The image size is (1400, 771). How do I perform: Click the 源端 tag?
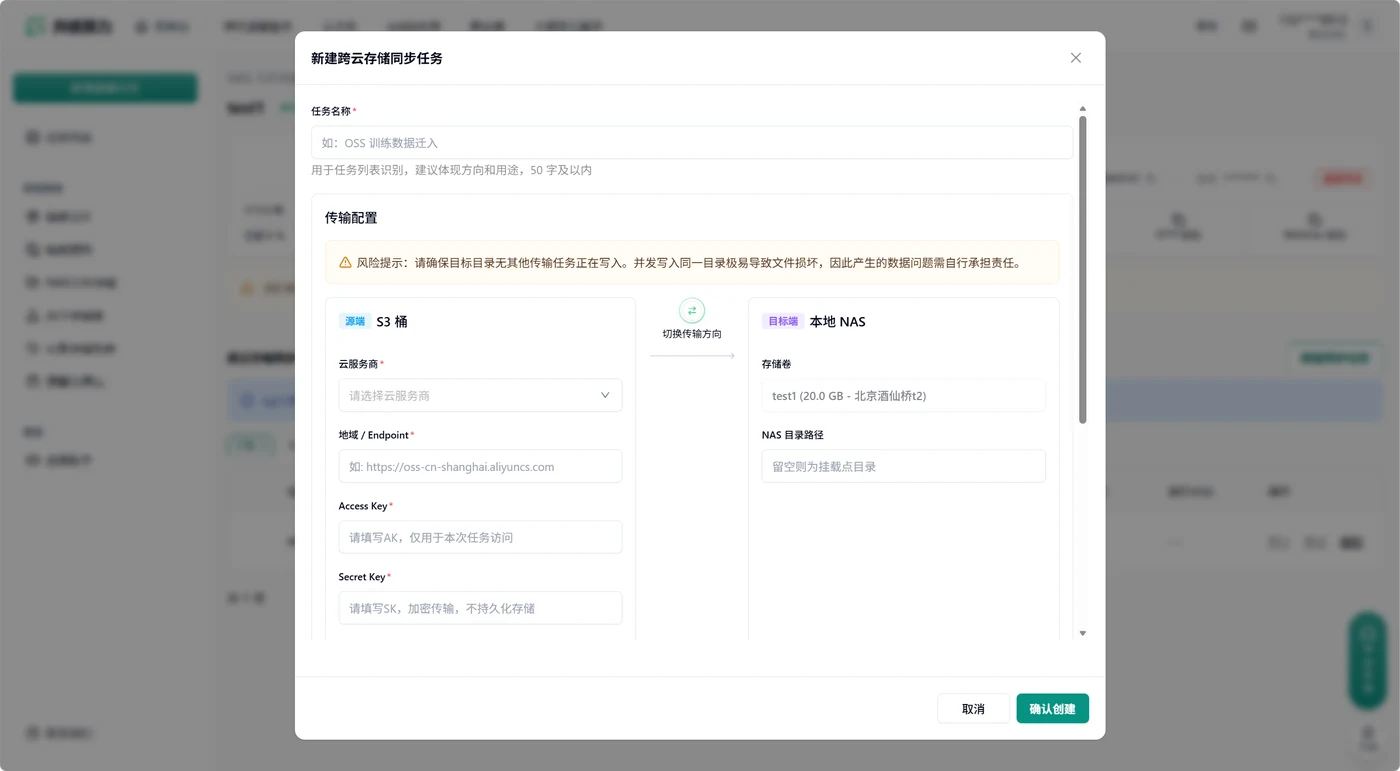(x=355, y=321)
